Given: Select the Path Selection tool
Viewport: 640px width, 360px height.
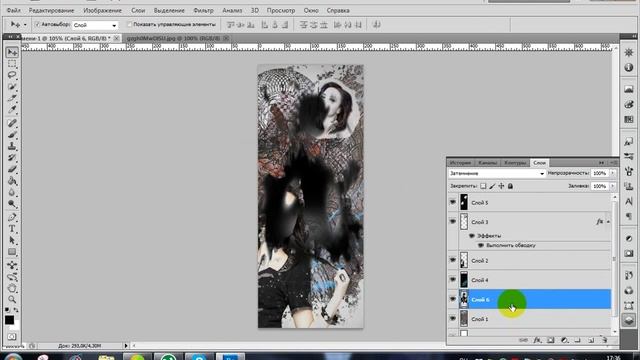Looking at the screenshot, I should tap(12, 240).
